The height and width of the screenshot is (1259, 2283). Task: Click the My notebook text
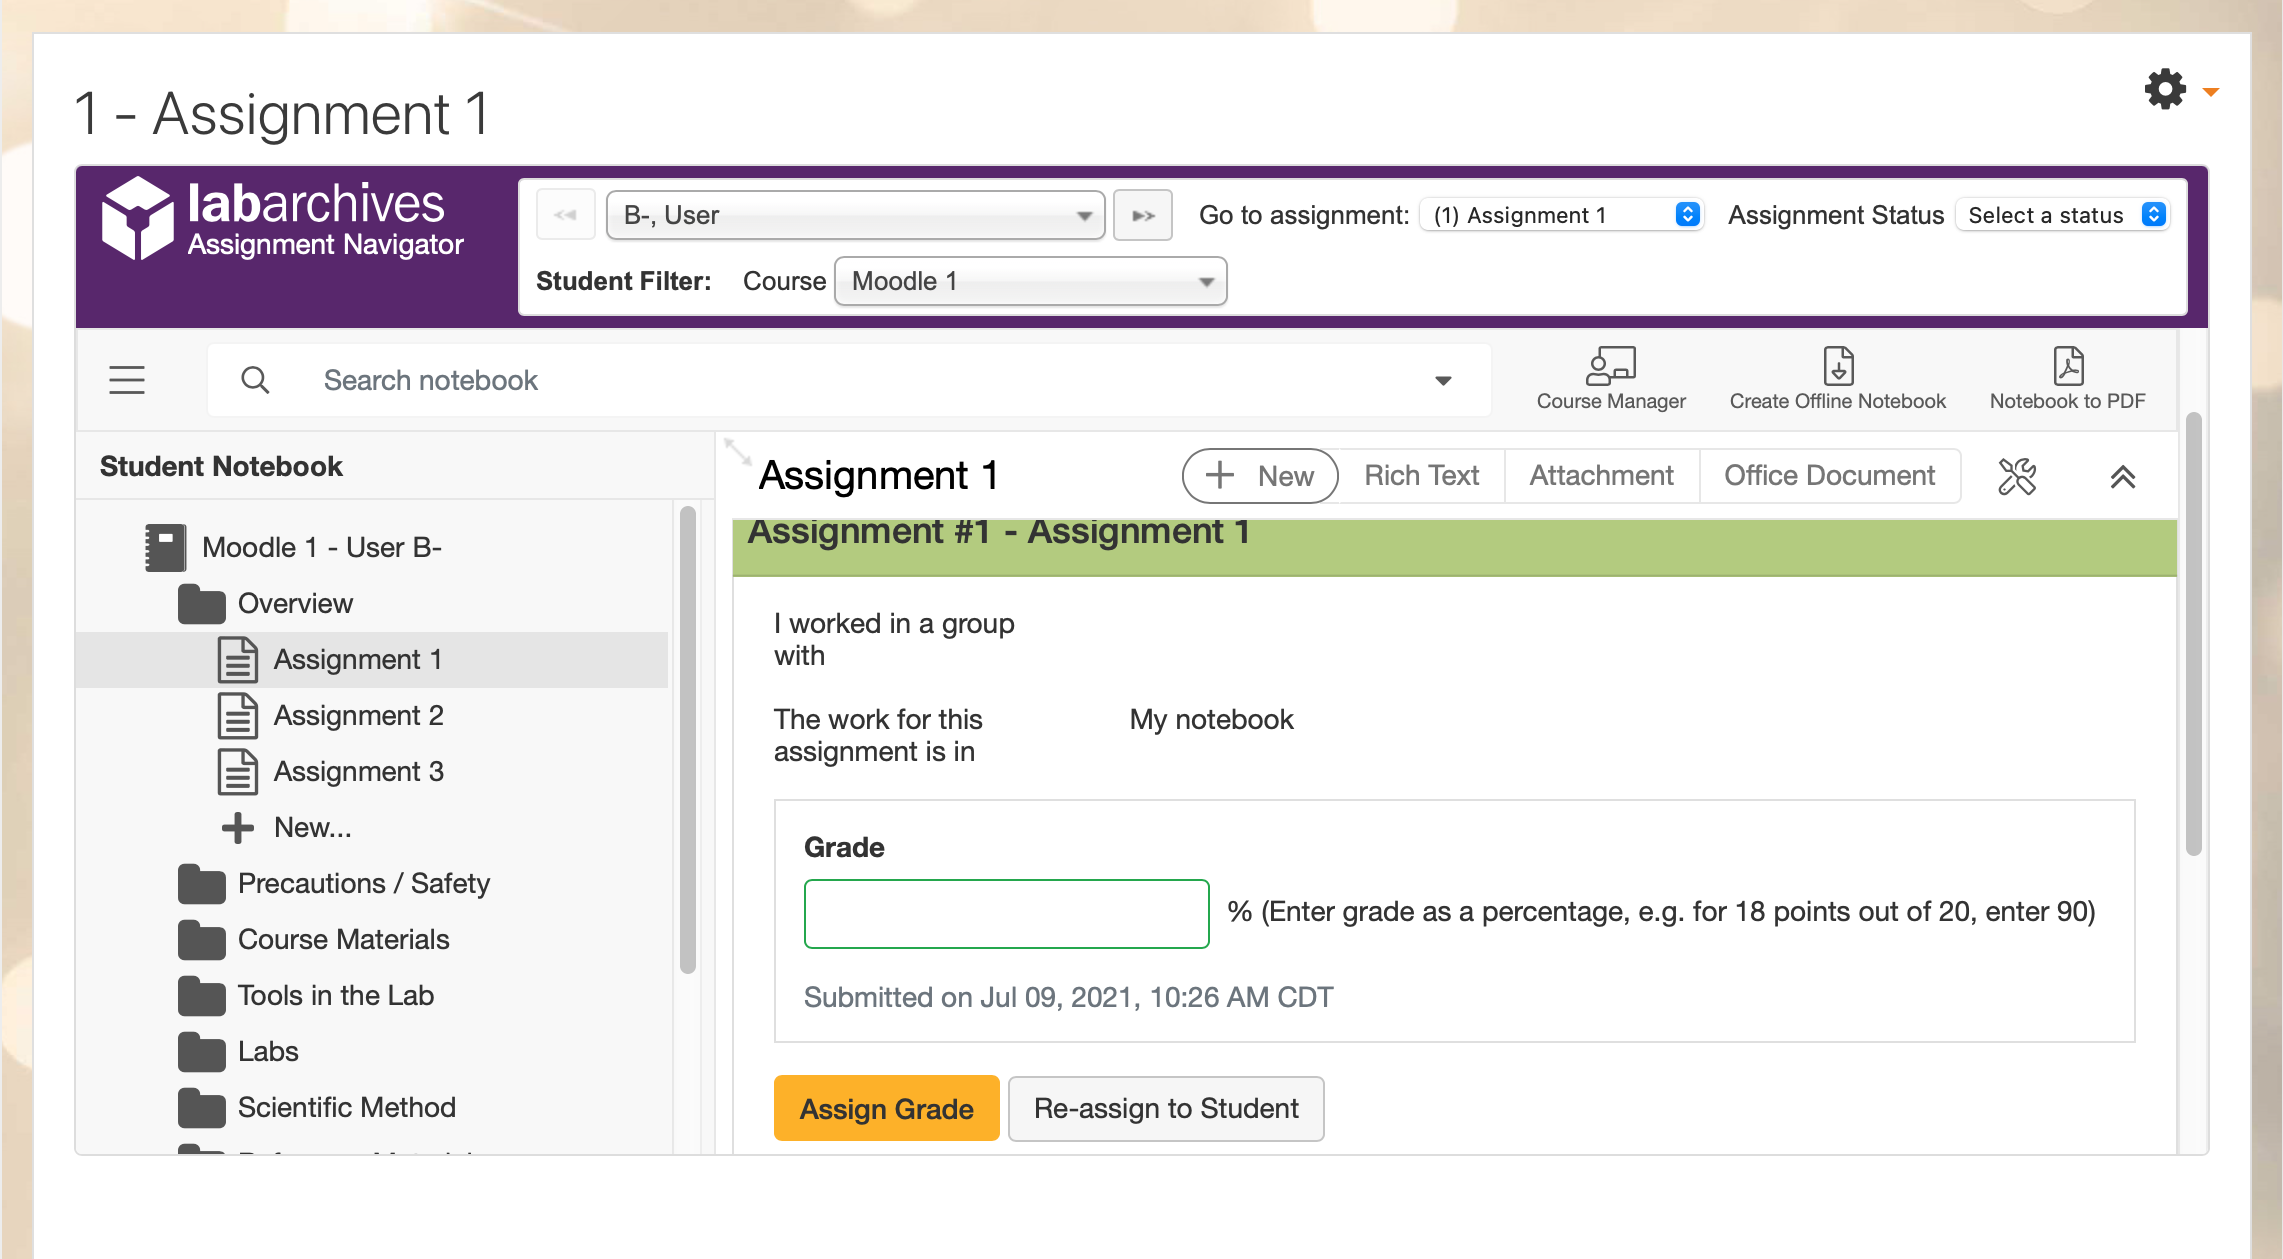point(1211,720)
